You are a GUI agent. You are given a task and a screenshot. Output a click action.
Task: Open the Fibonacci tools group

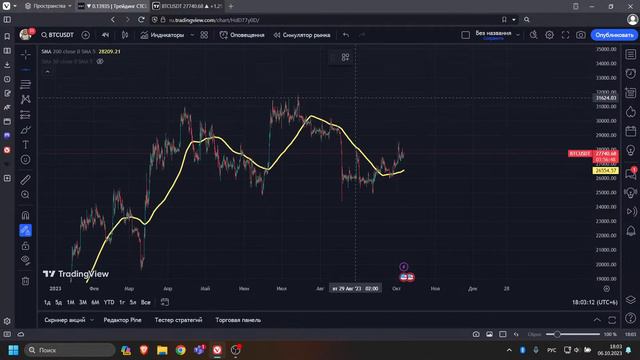point(25,84)
